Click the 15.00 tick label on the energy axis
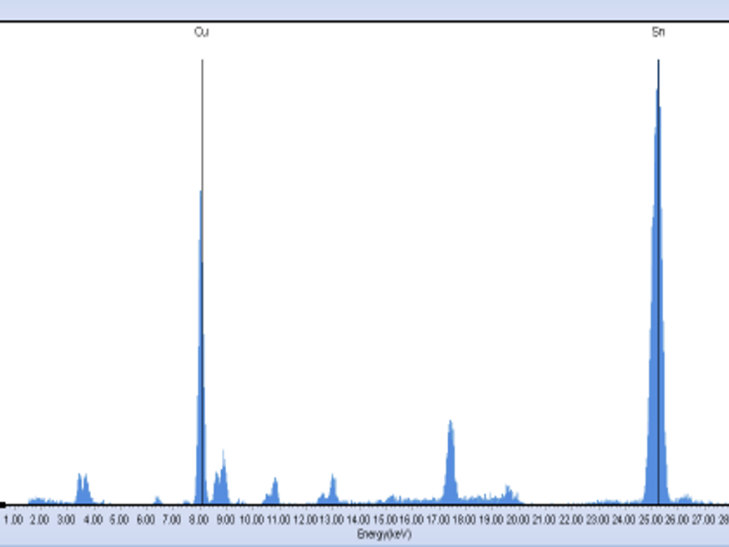 point(384,520)
